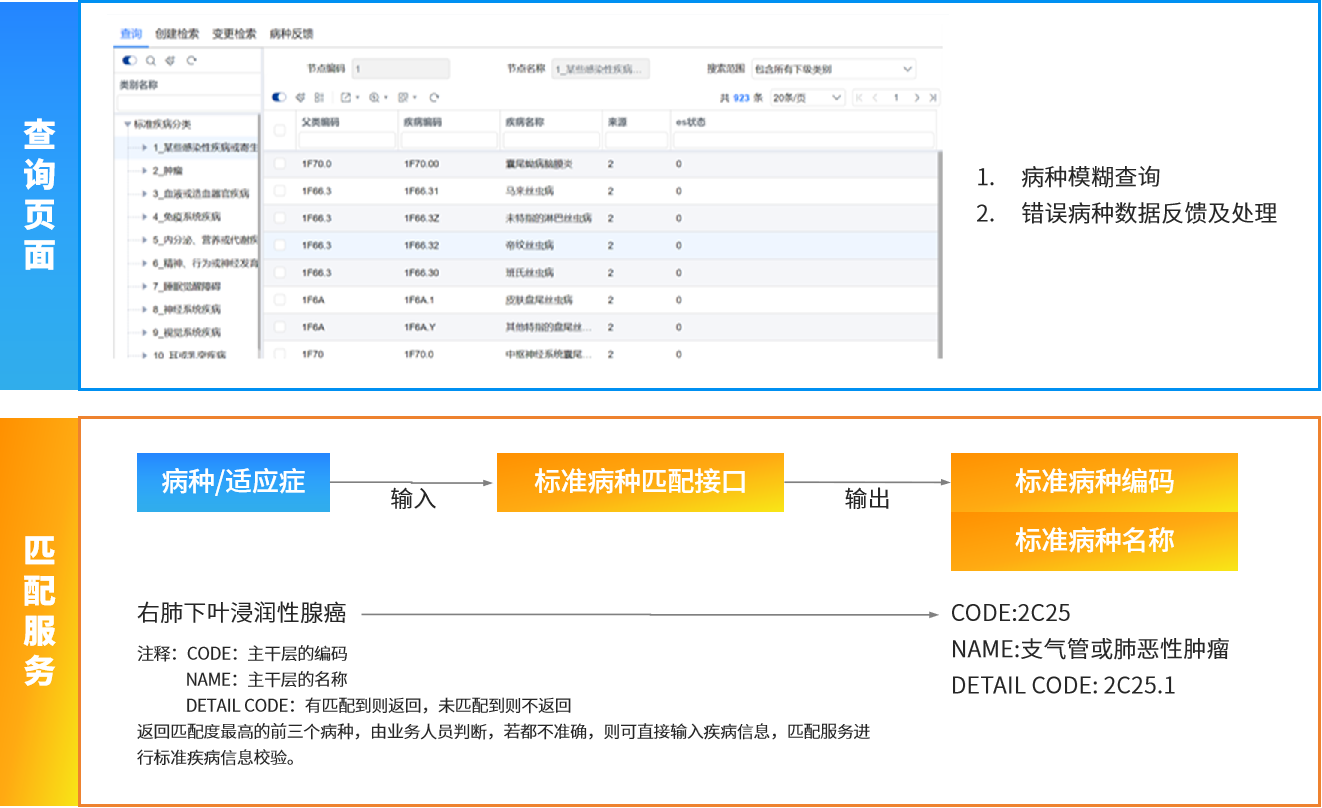Click the 标准病种匹配接口 button
Viewport: 1322px width, 808px height.
point(640,482)
